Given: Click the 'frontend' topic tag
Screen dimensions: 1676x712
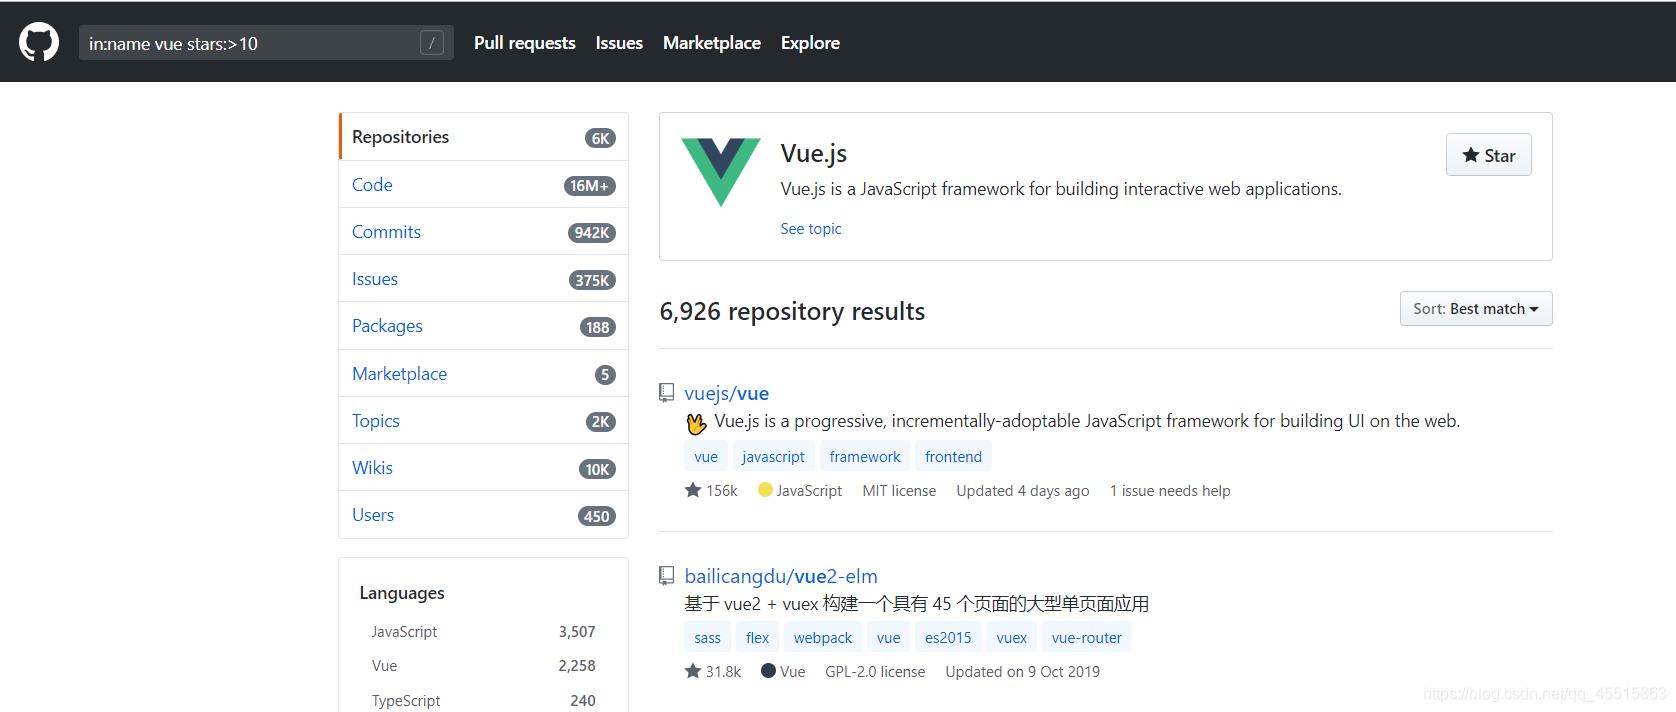Looking at the screenshot, I should [x=953, y=457].
